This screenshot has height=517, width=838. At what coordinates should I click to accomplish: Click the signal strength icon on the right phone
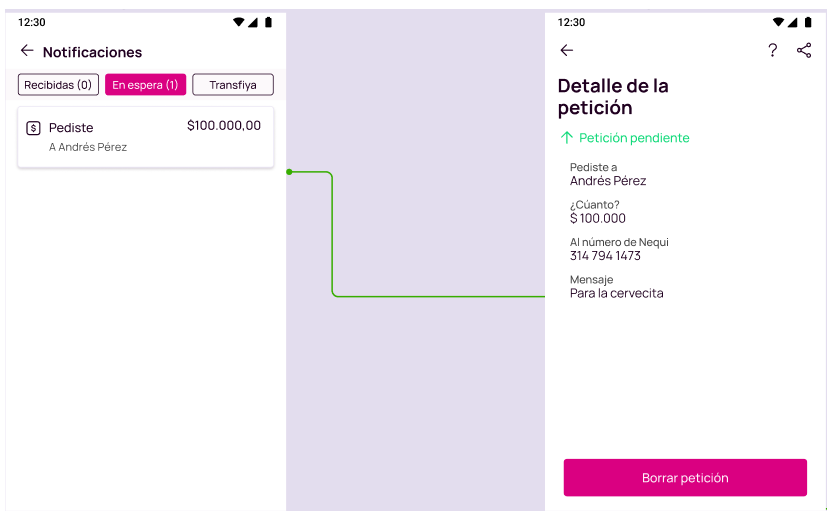pos(793,22)
